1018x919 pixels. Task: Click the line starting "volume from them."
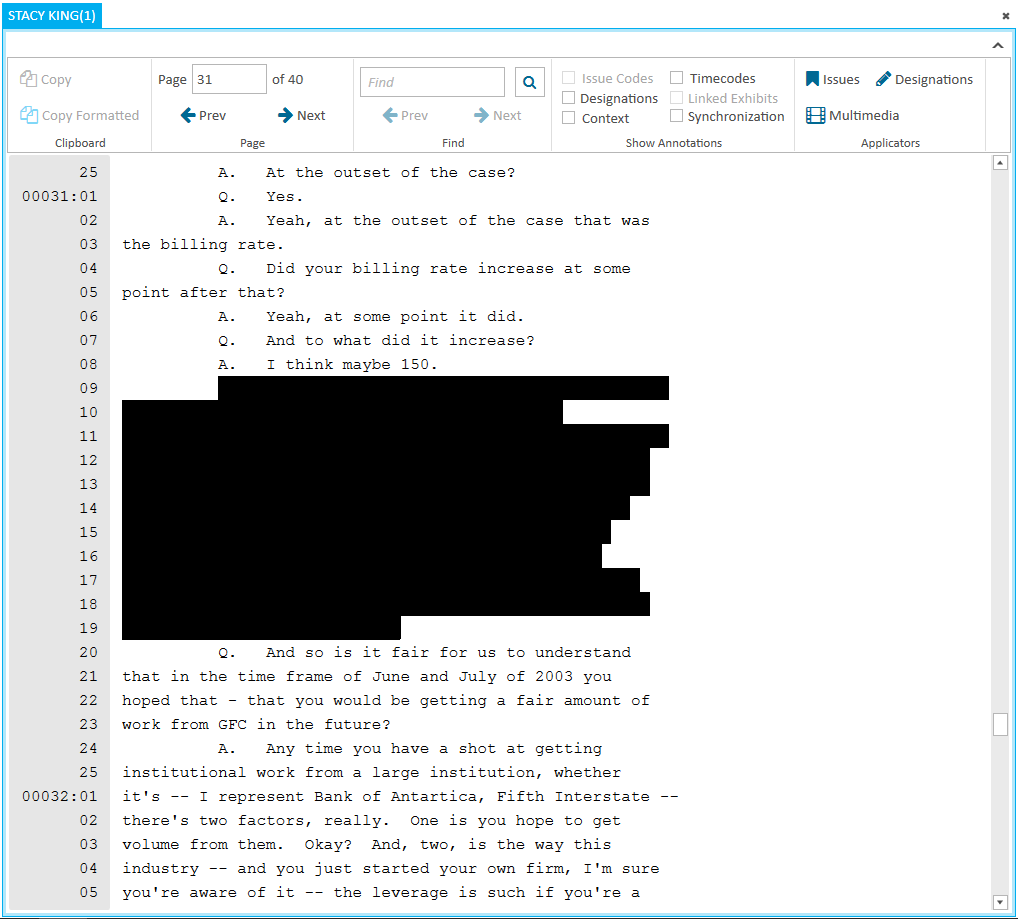pos(367,845)
